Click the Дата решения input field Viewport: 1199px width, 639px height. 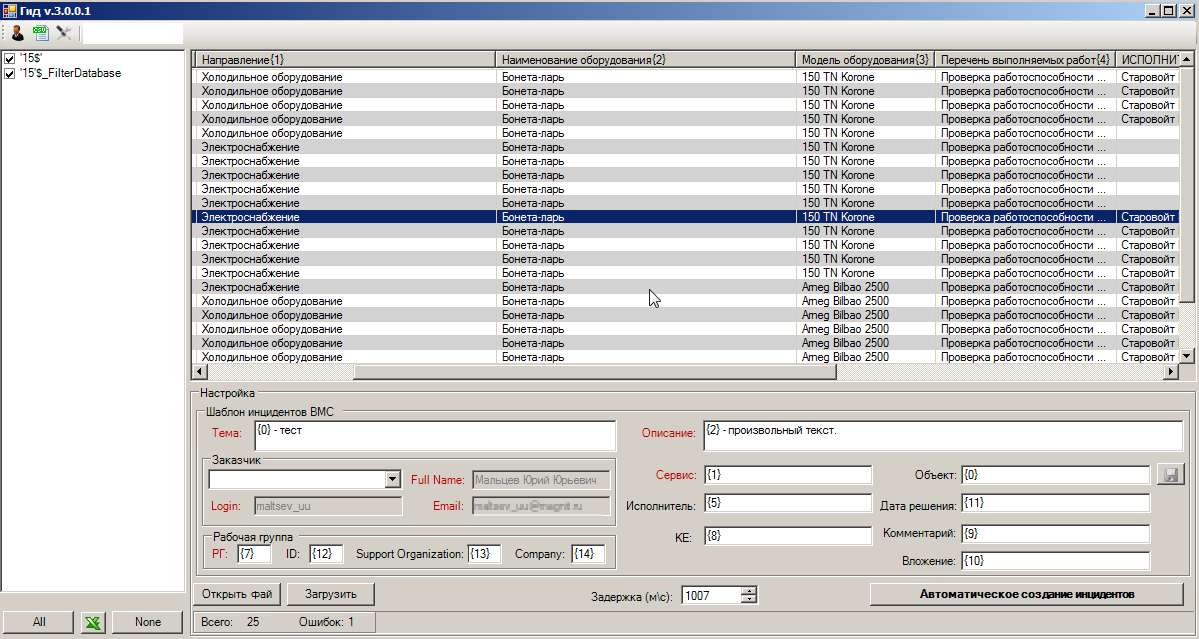[x=1055, y=503]
